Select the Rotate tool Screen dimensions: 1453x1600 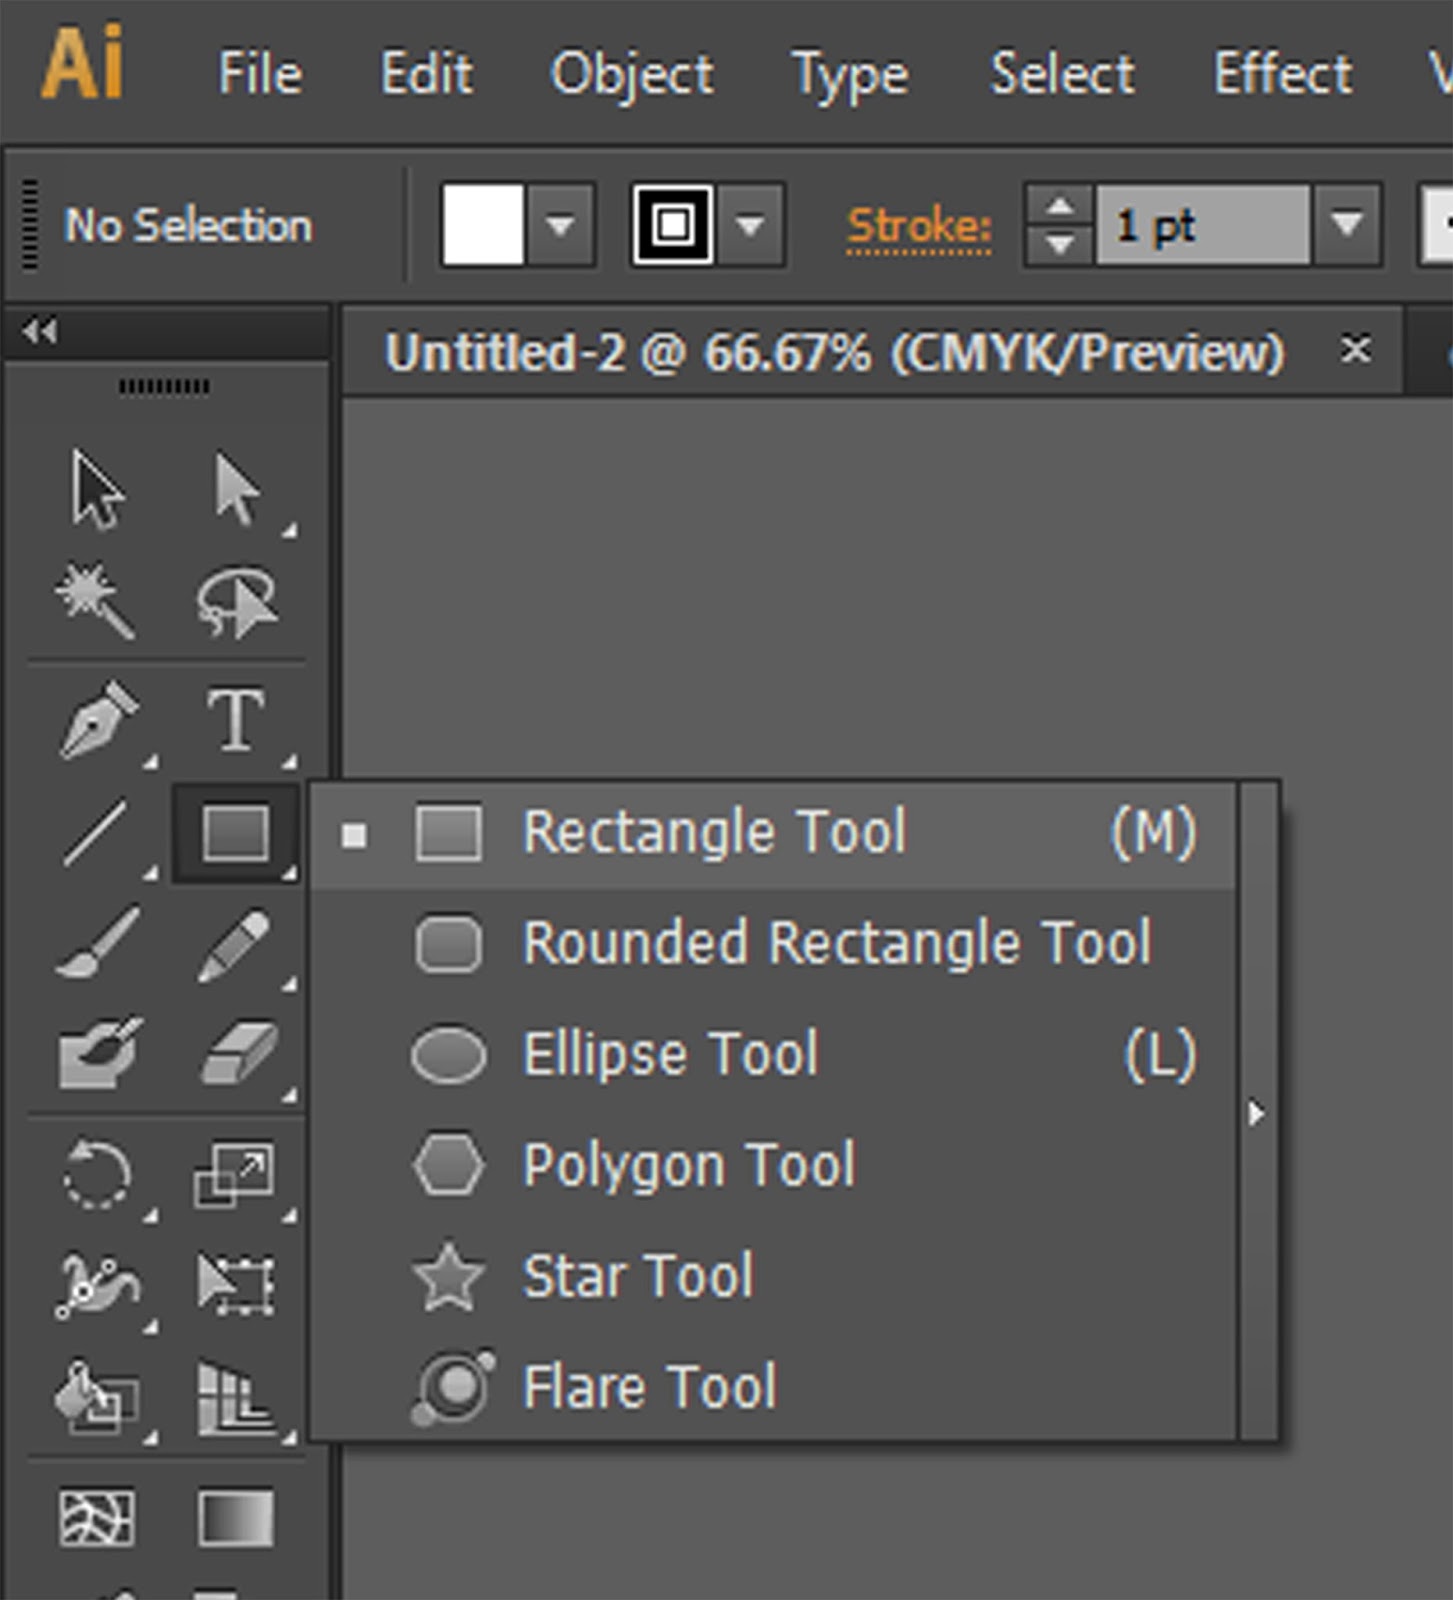coord(96,1174)
